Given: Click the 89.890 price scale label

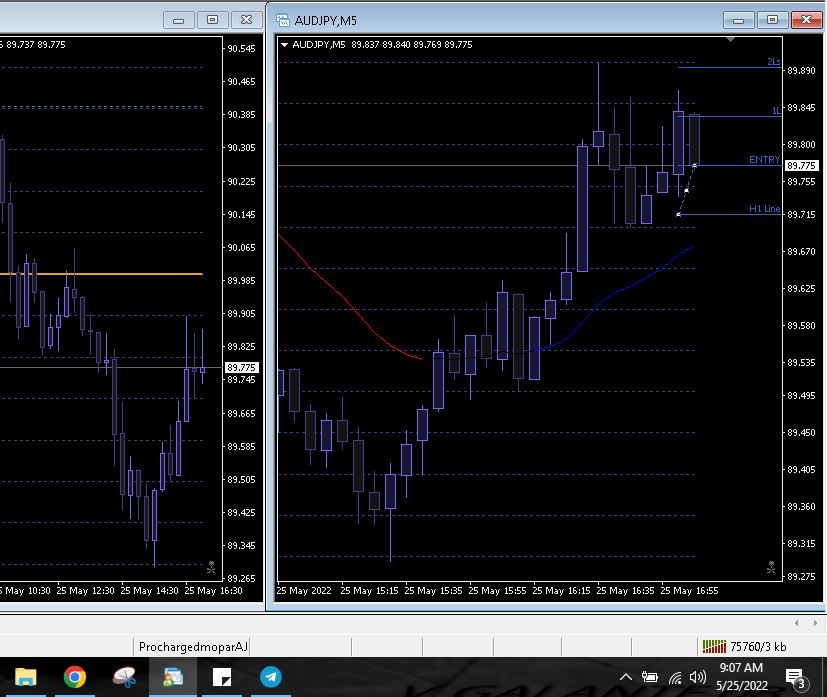Looking at the screenshot, I should coord(801,71).
